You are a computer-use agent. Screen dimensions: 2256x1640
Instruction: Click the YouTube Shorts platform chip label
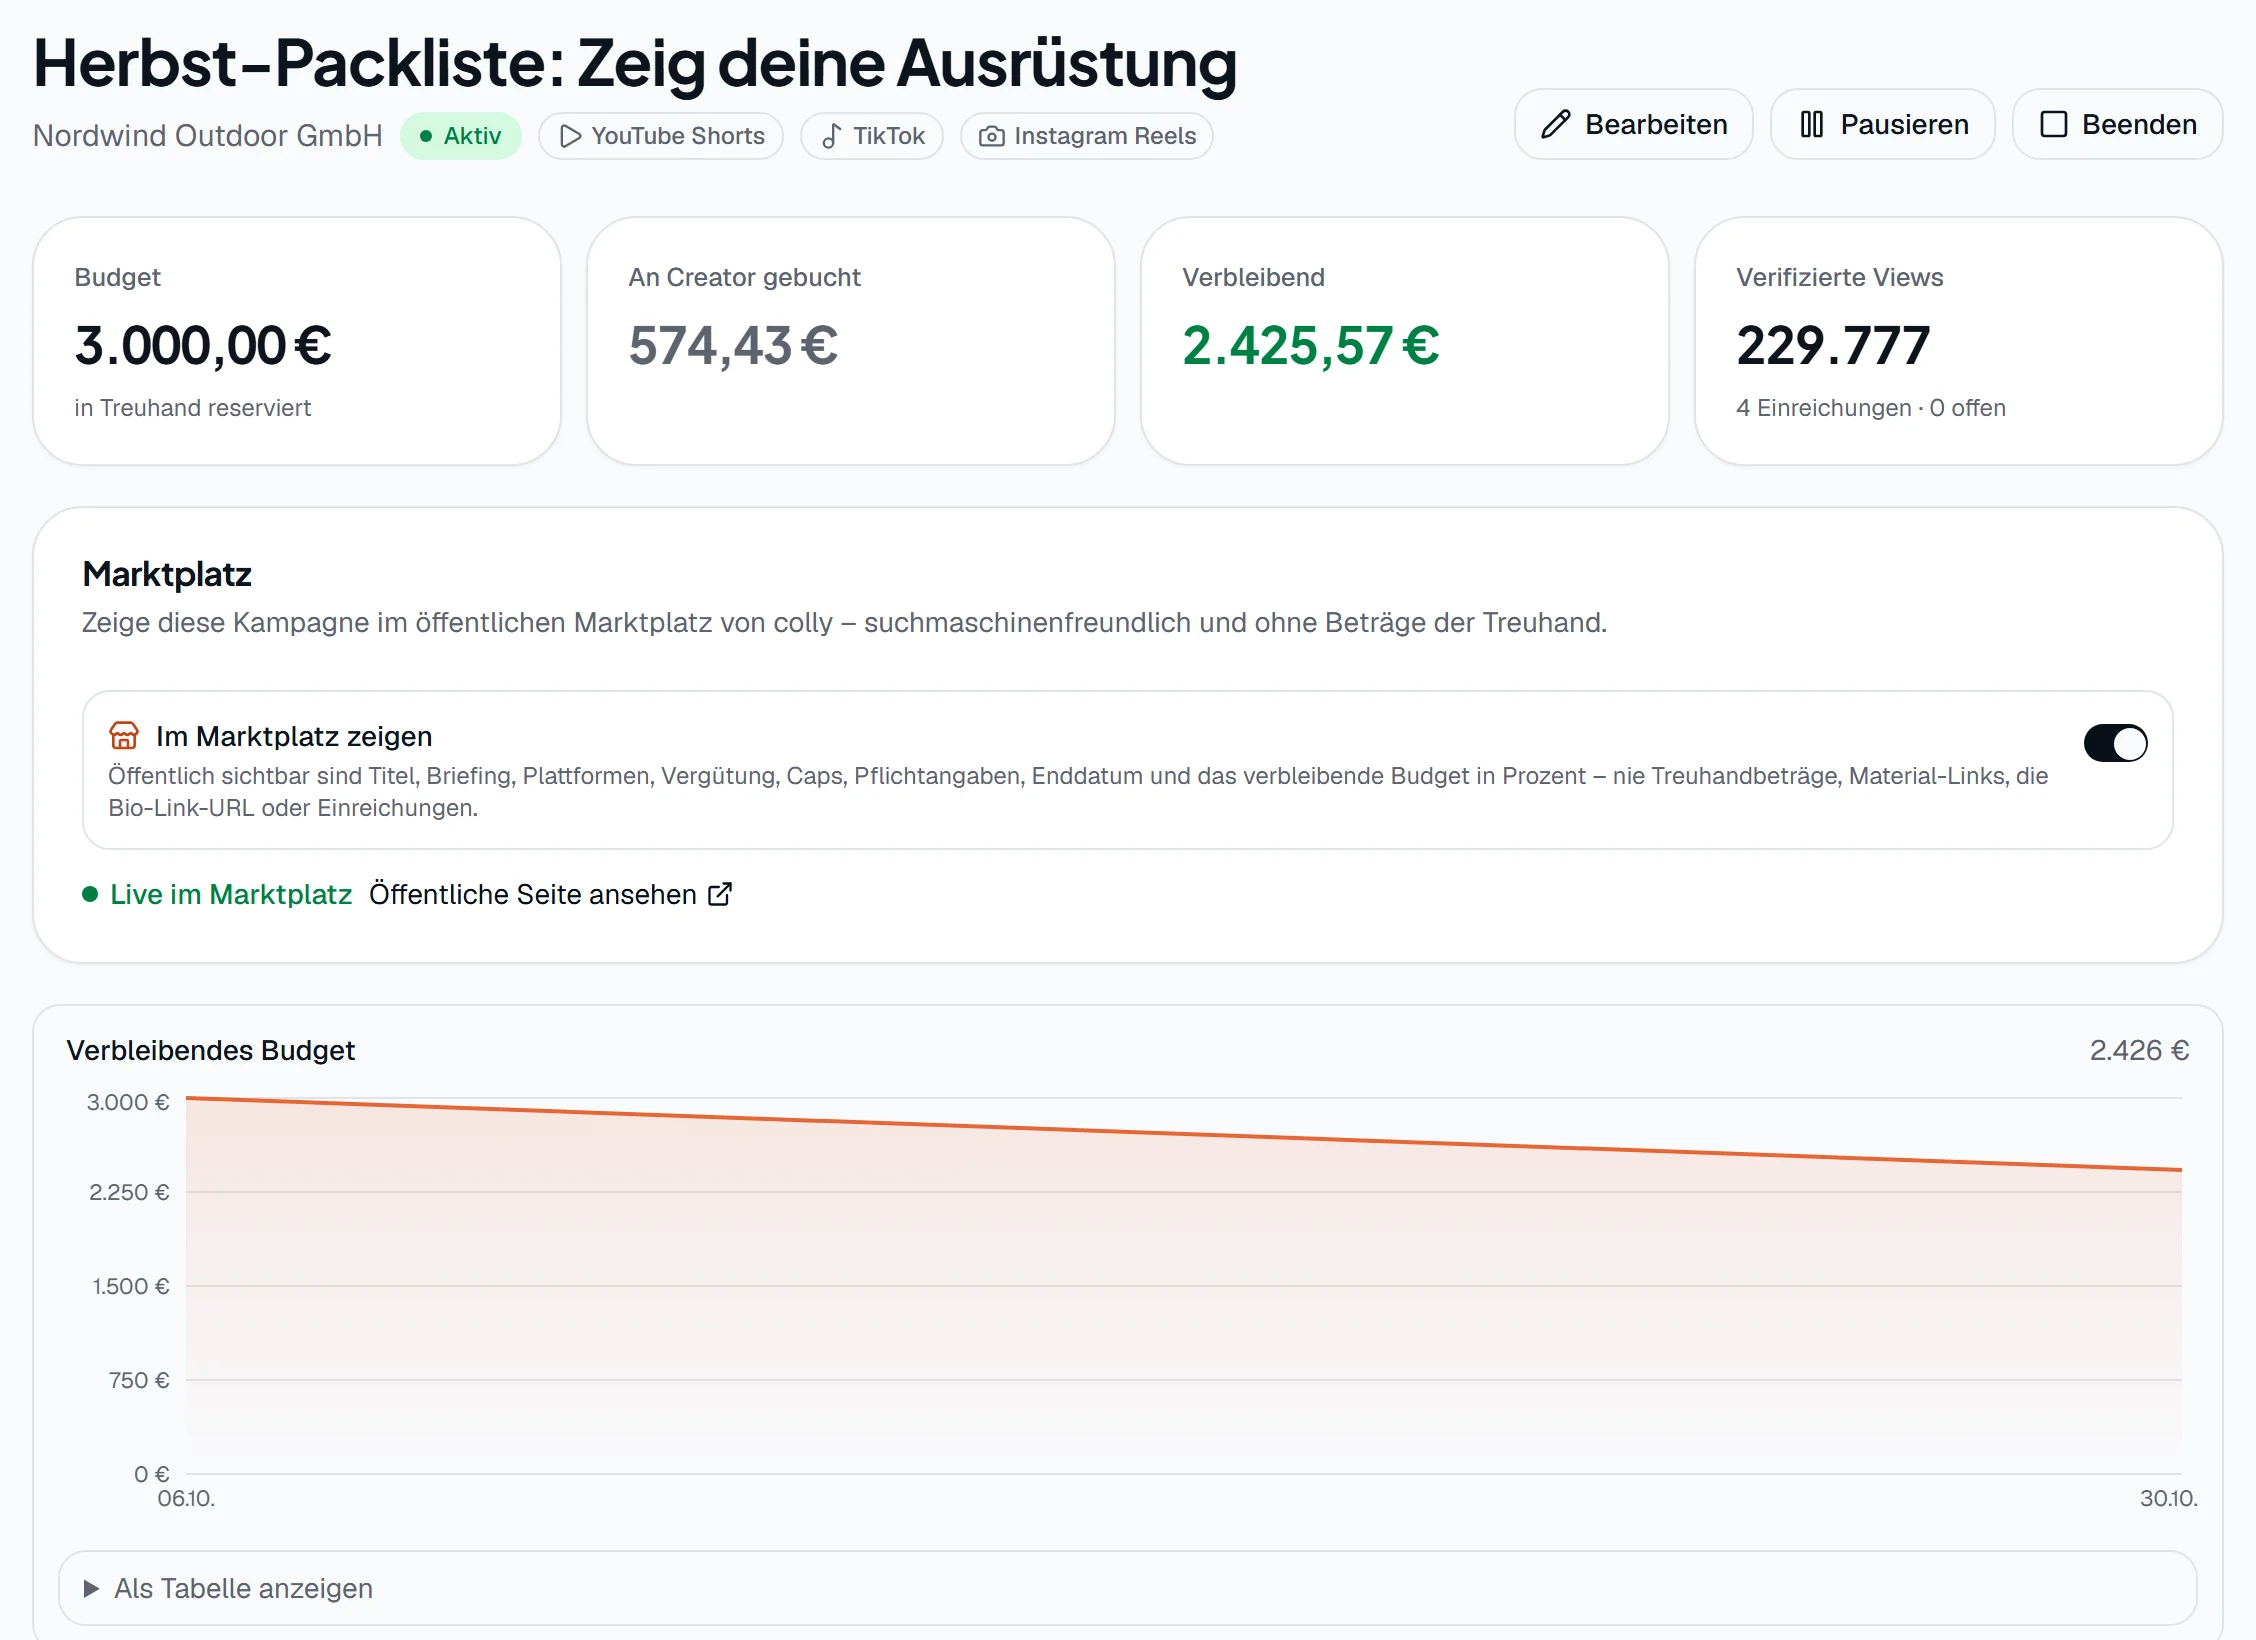[x=678, y=136]
